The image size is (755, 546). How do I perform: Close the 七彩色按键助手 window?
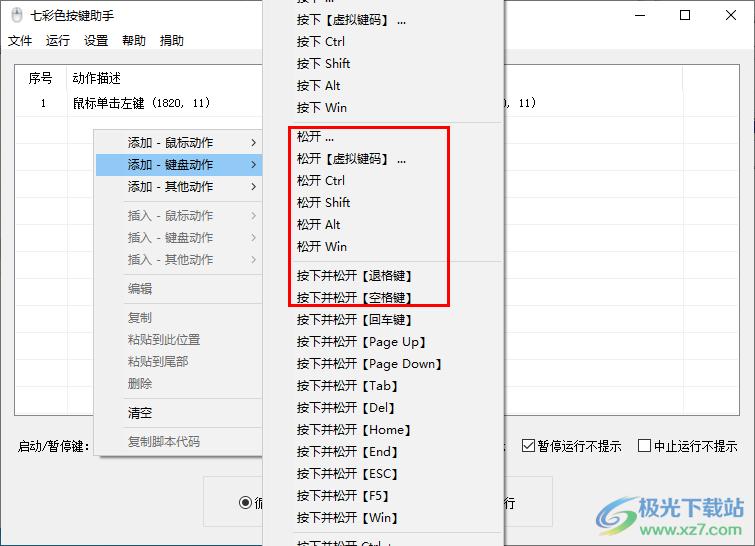tap(730, 15)
